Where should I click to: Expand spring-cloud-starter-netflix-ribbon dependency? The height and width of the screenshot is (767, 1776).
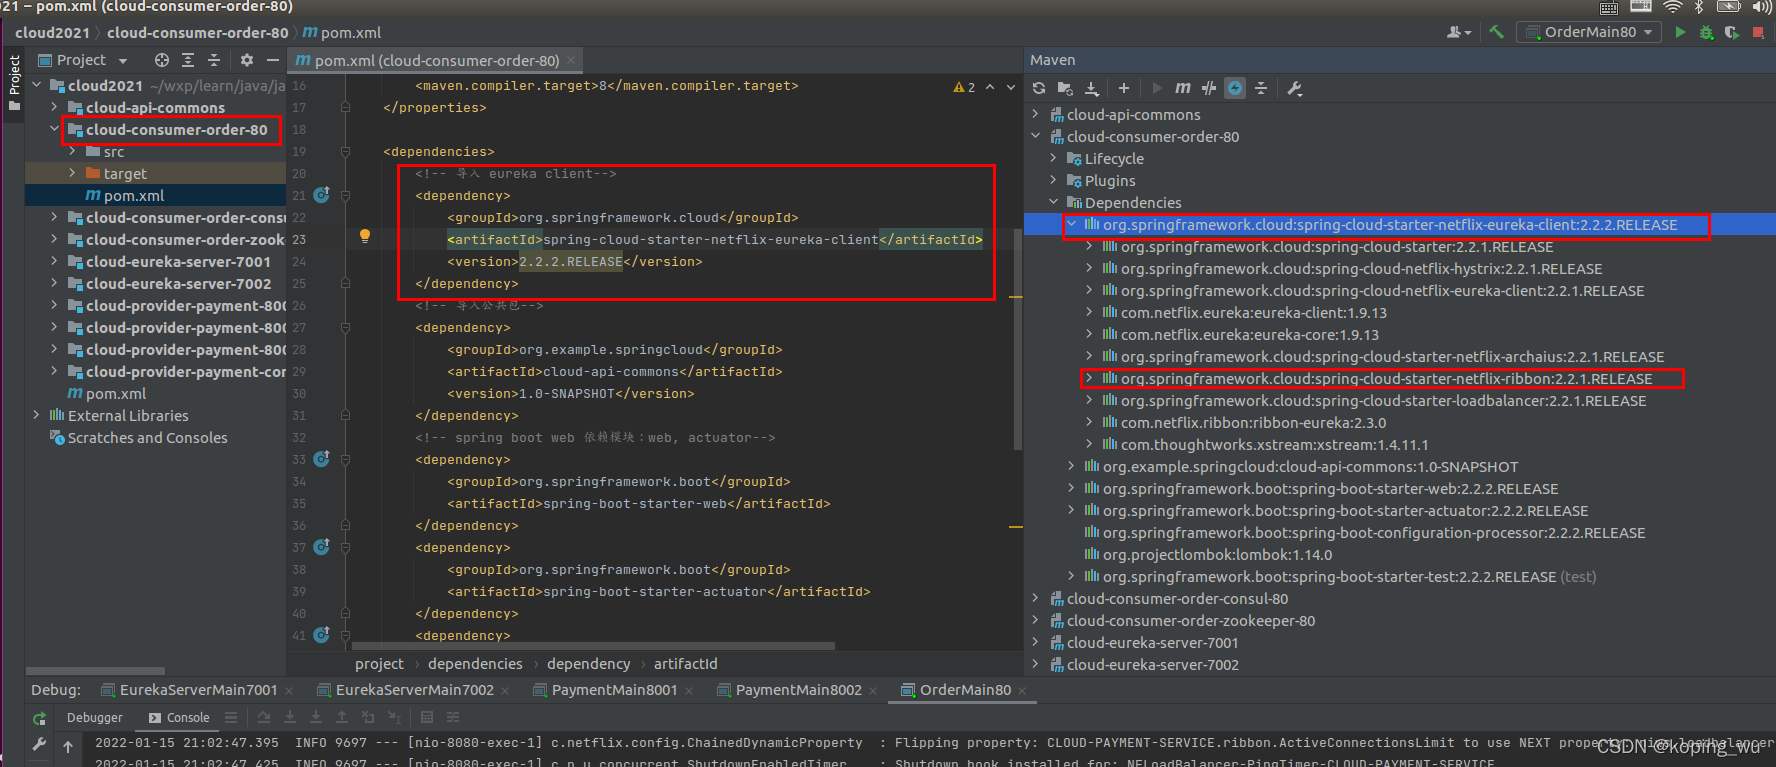tap(1089, 378)
